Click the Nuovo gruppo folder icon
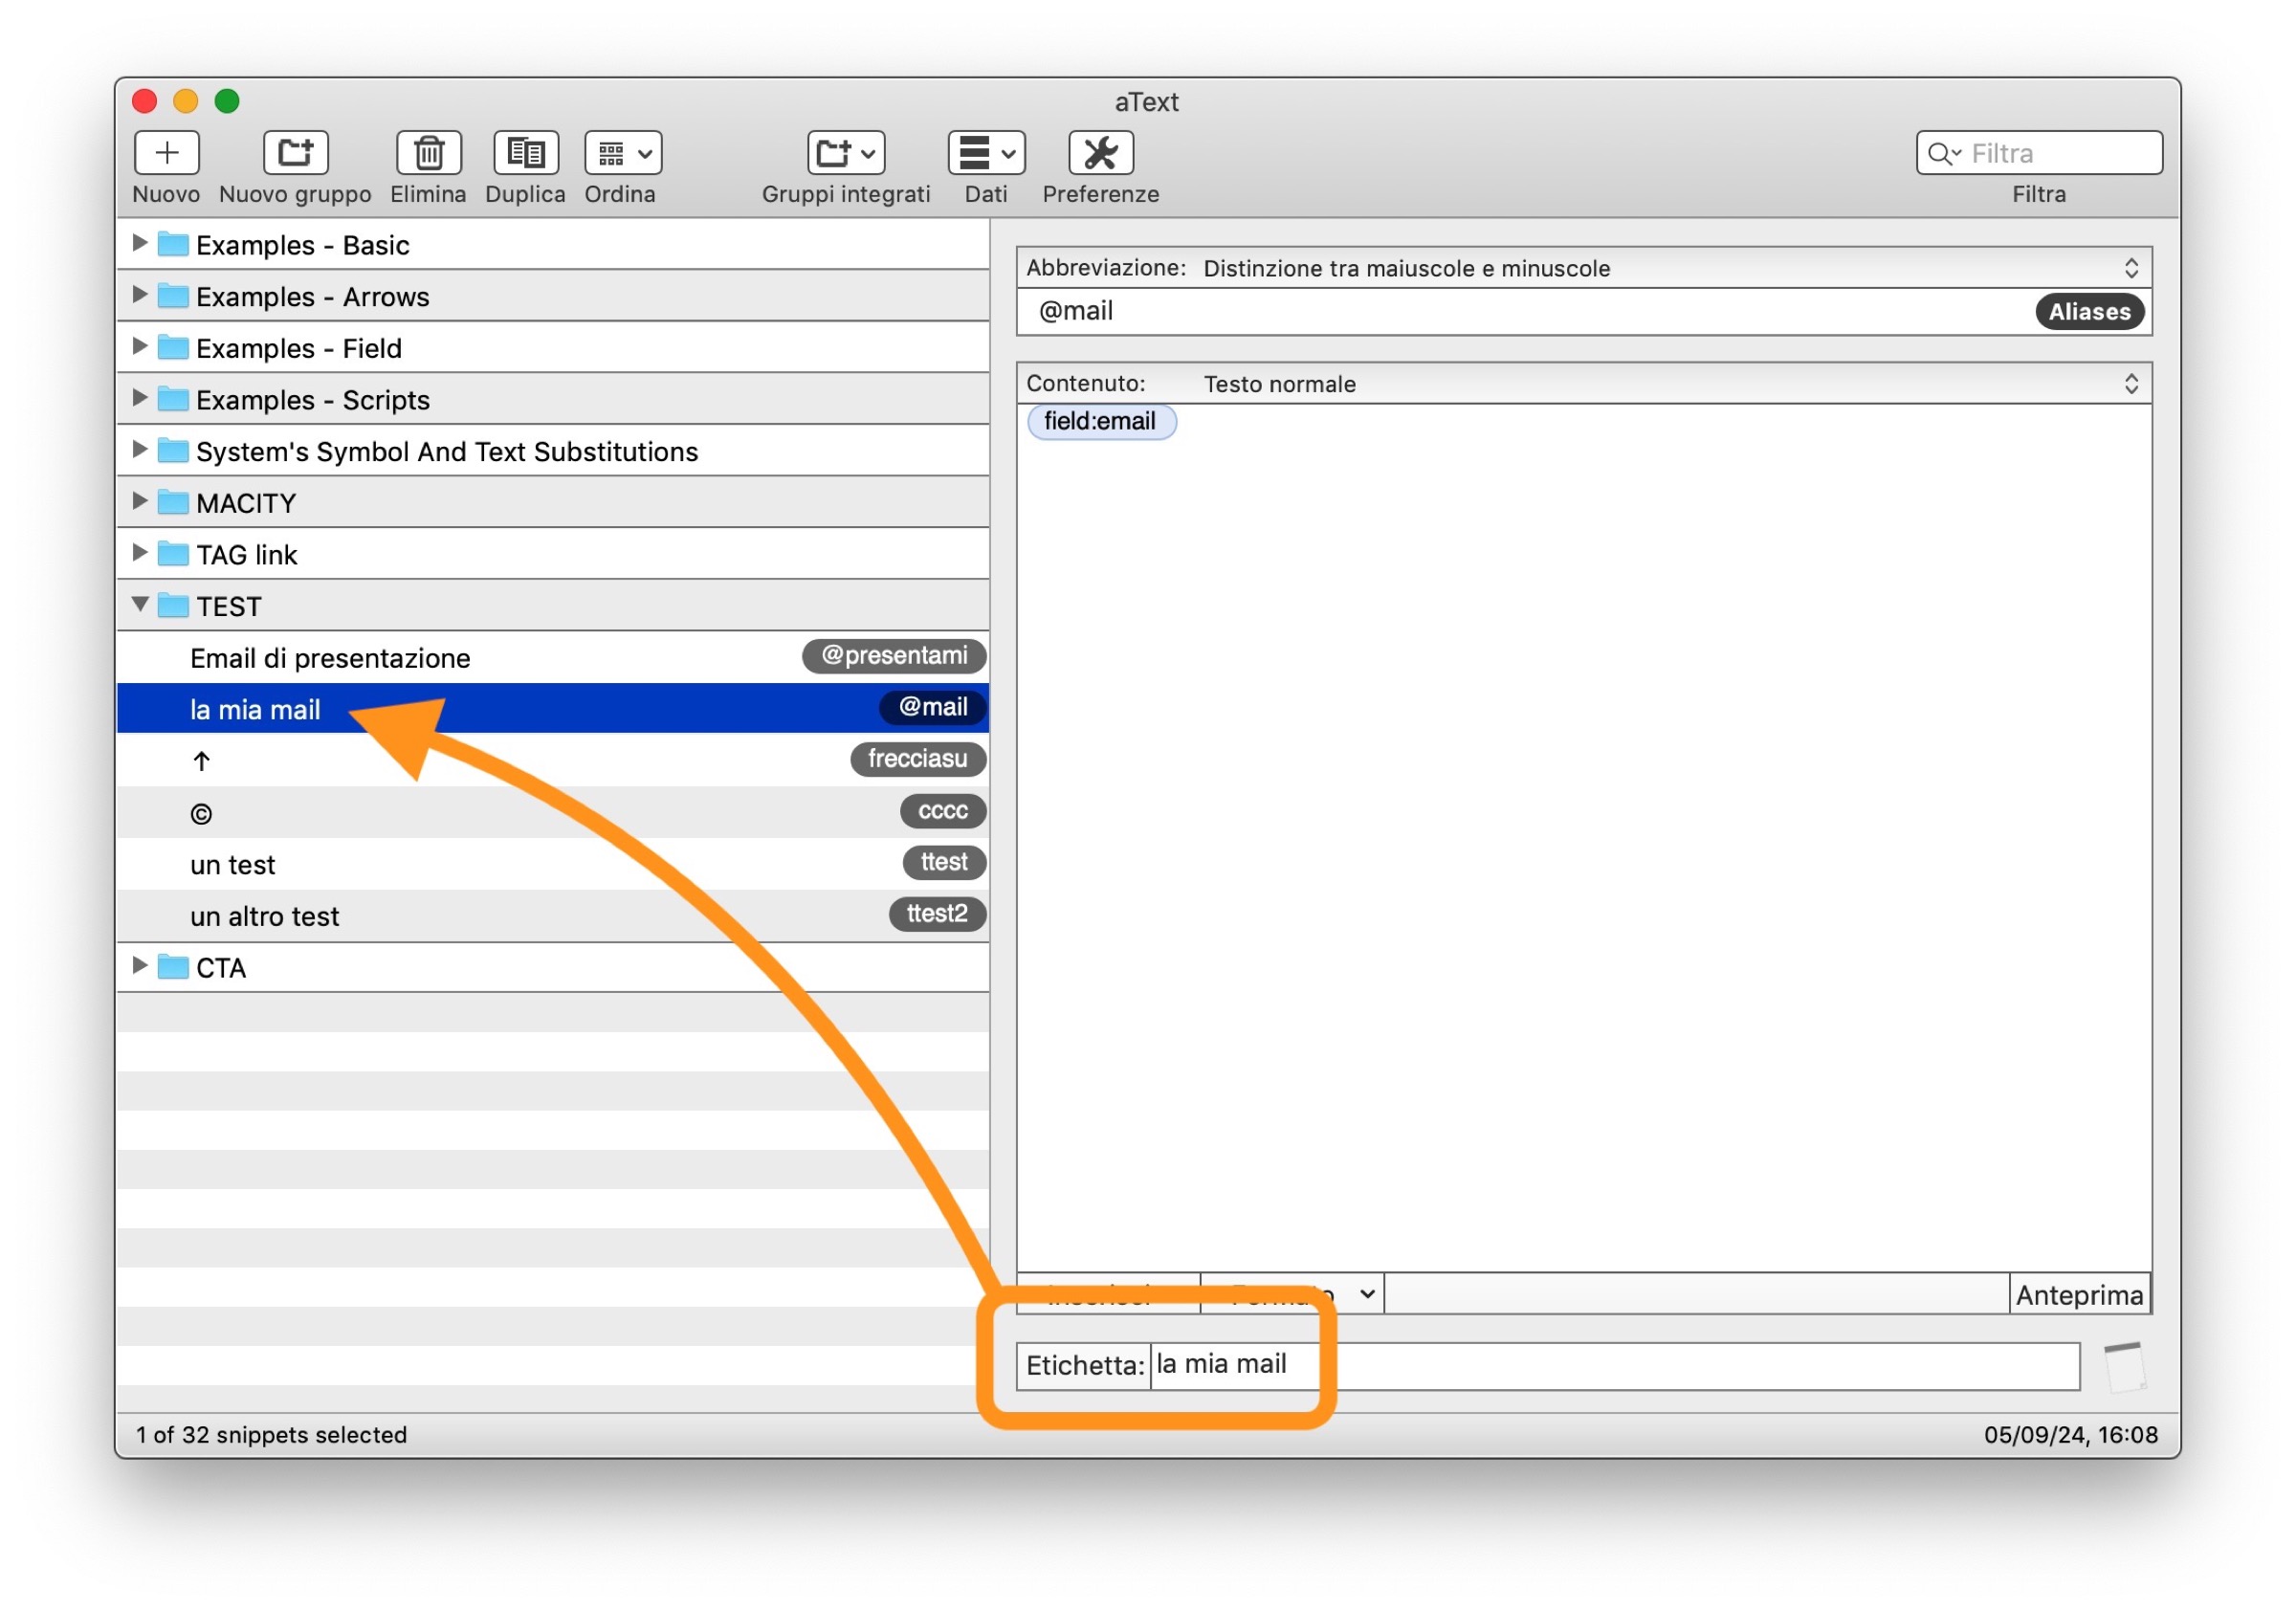Image resolution: width=2296 pixels, height=1610 pixels. [295, 153]
